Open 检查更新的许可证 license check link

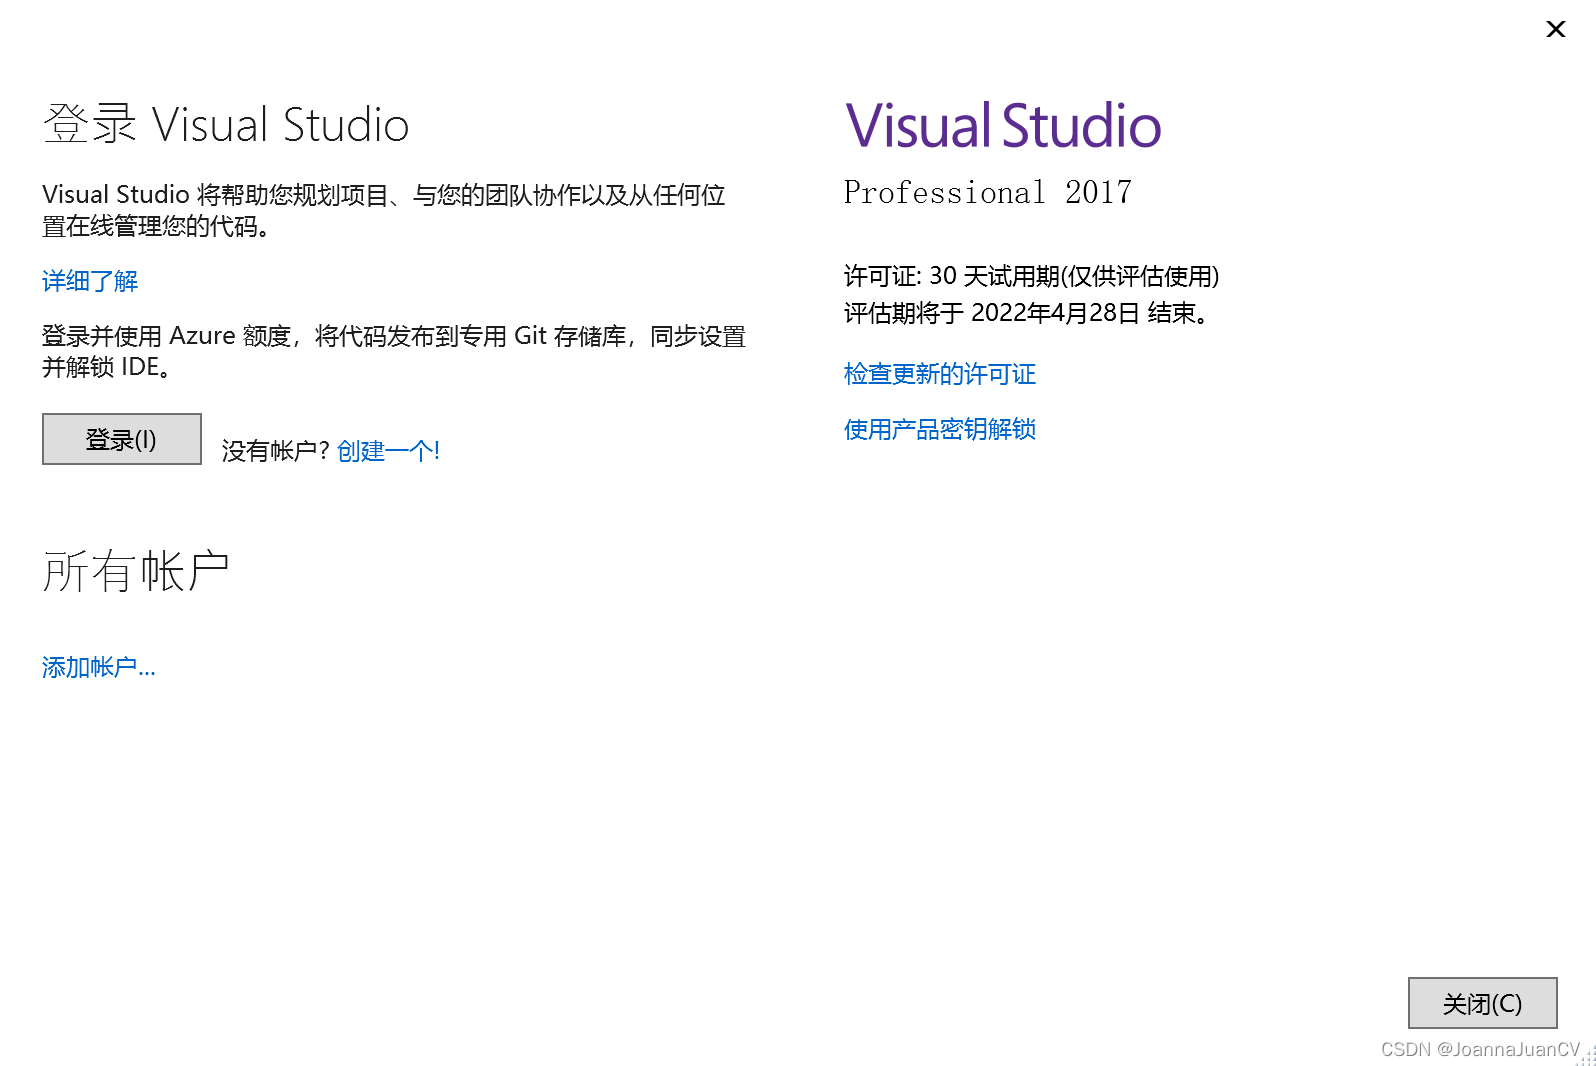[x=940, y=374]
